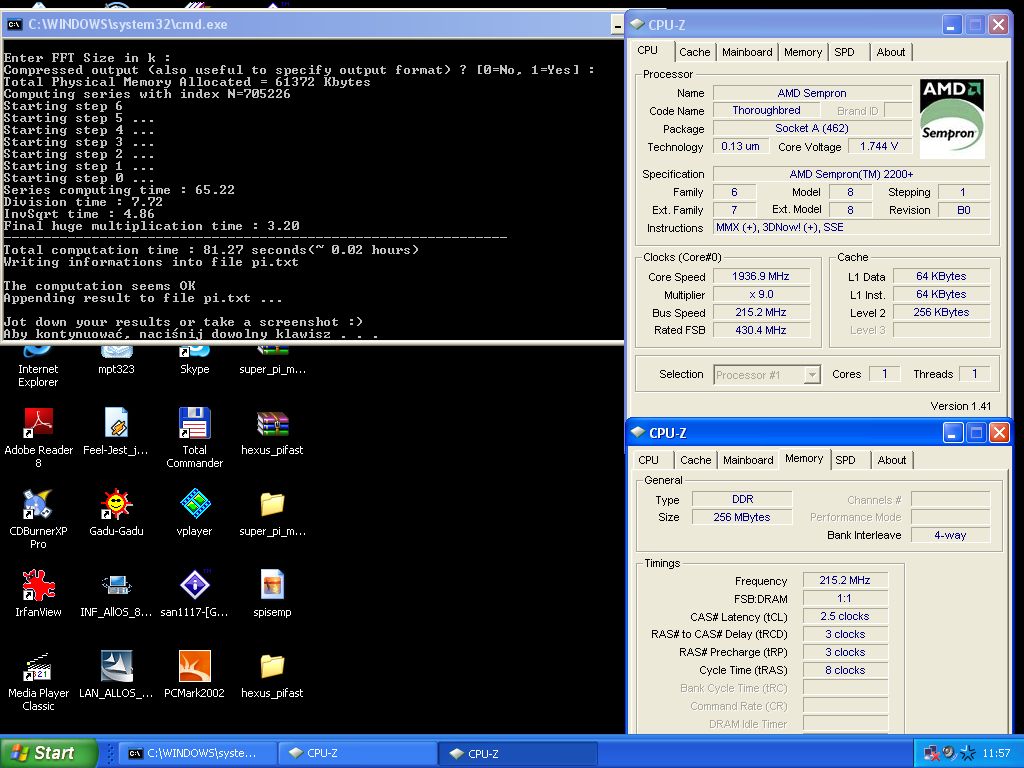This screenshot has width=1024, height=768.
Task: Activate the first CPU-Z taskbar button
Action: (x=357, y=753)
